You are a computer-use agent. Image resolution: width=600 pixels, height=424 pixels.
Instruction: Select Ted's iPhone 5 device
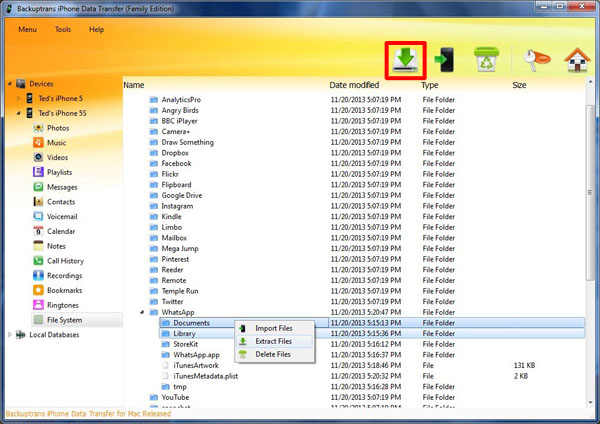[60, 98]
